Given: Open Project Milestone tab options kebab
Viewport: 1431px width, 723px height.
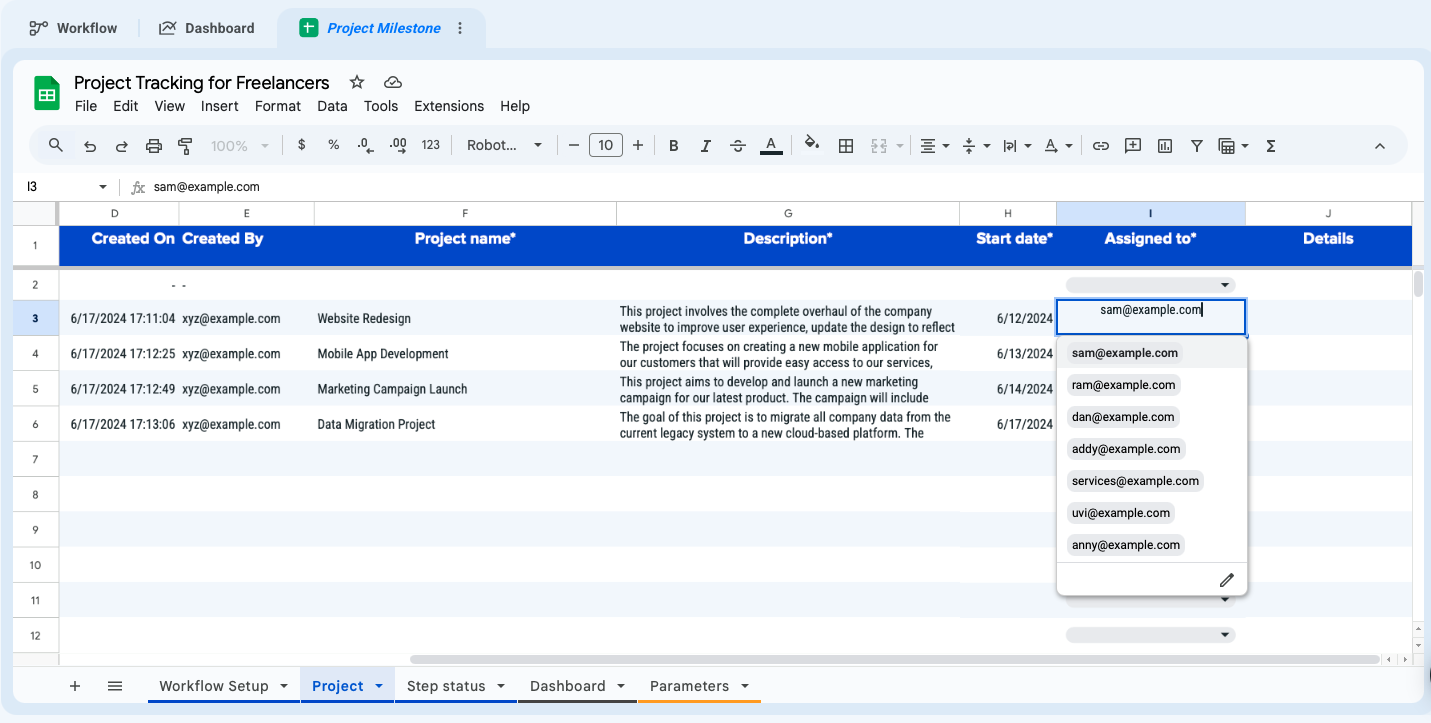Looking at the screenshot, I should point(460,28).
